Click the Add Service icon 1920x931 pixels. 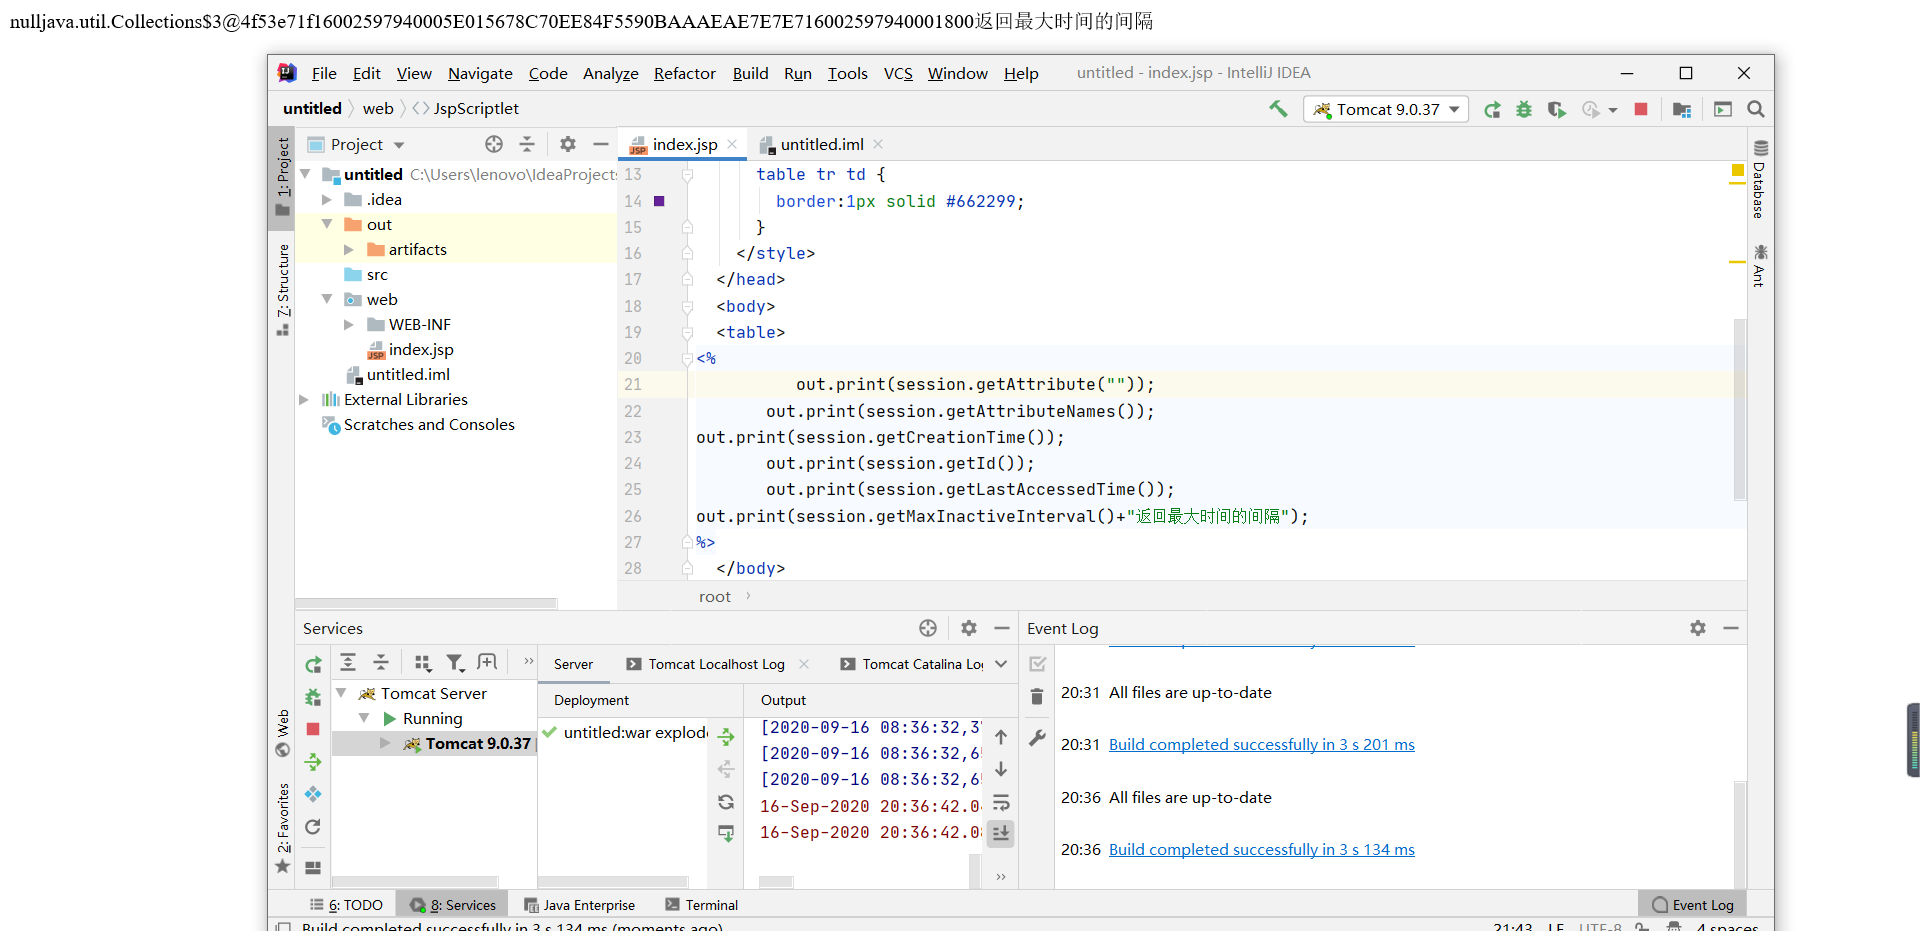488,662
